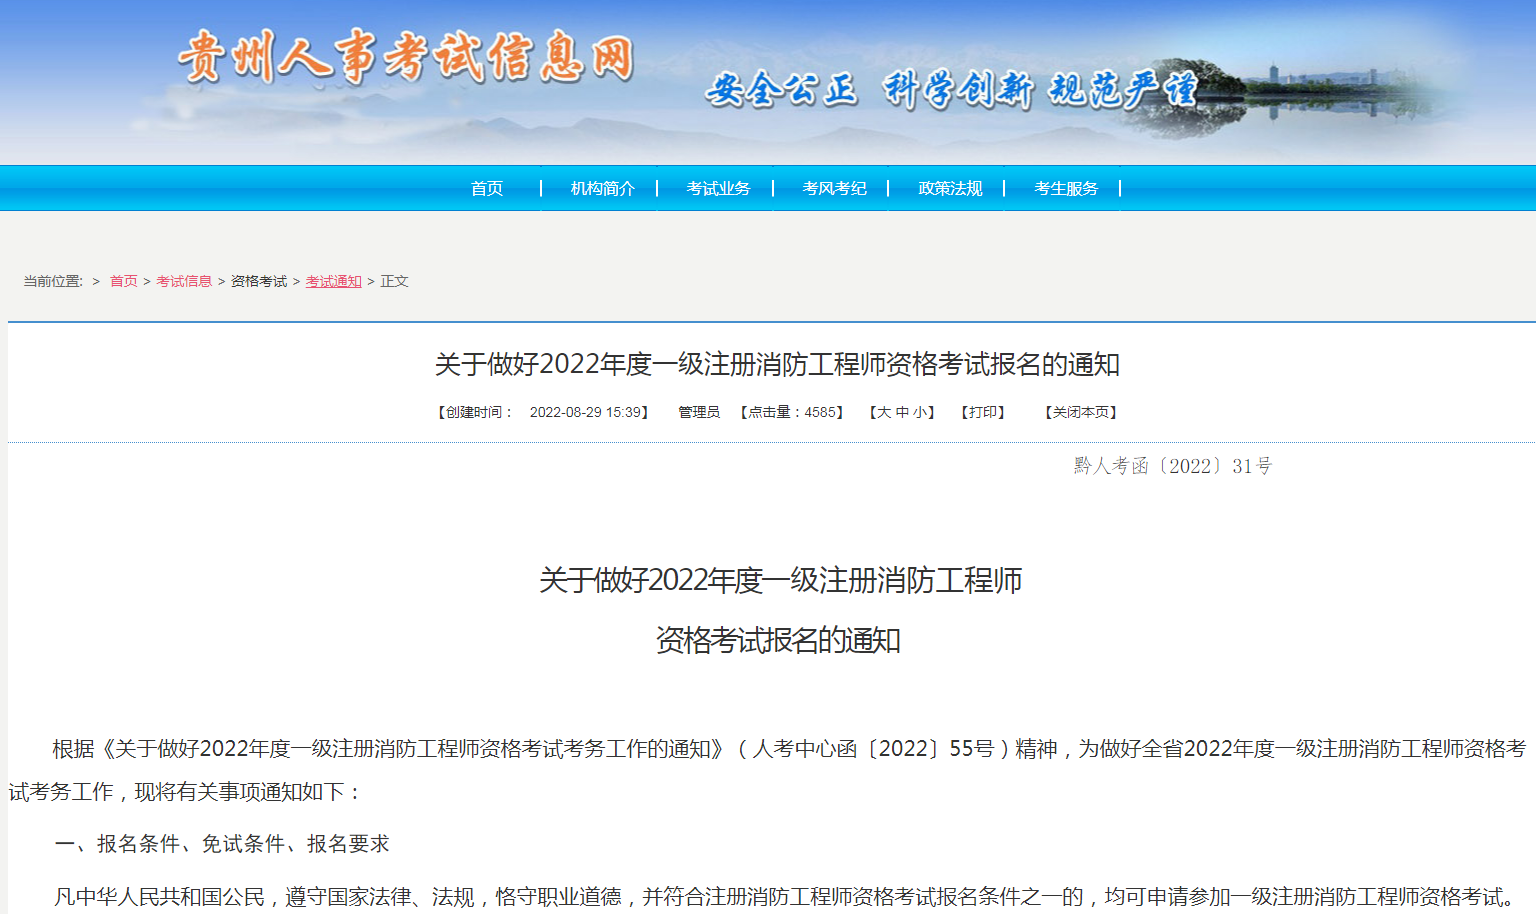Select 考试业务 in the navigation bar
Viewport: 1536px width, 914px height.
click(x=718, y=188)
